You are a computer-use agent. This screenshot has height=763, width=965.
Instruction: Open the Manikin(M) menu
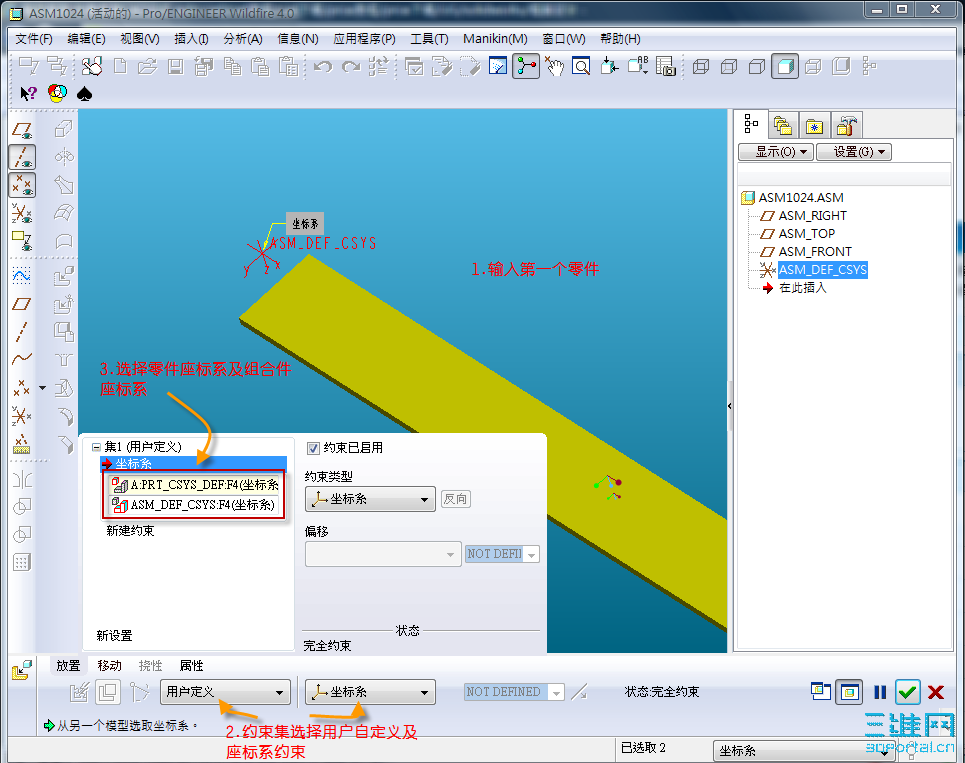coord(495,39)
